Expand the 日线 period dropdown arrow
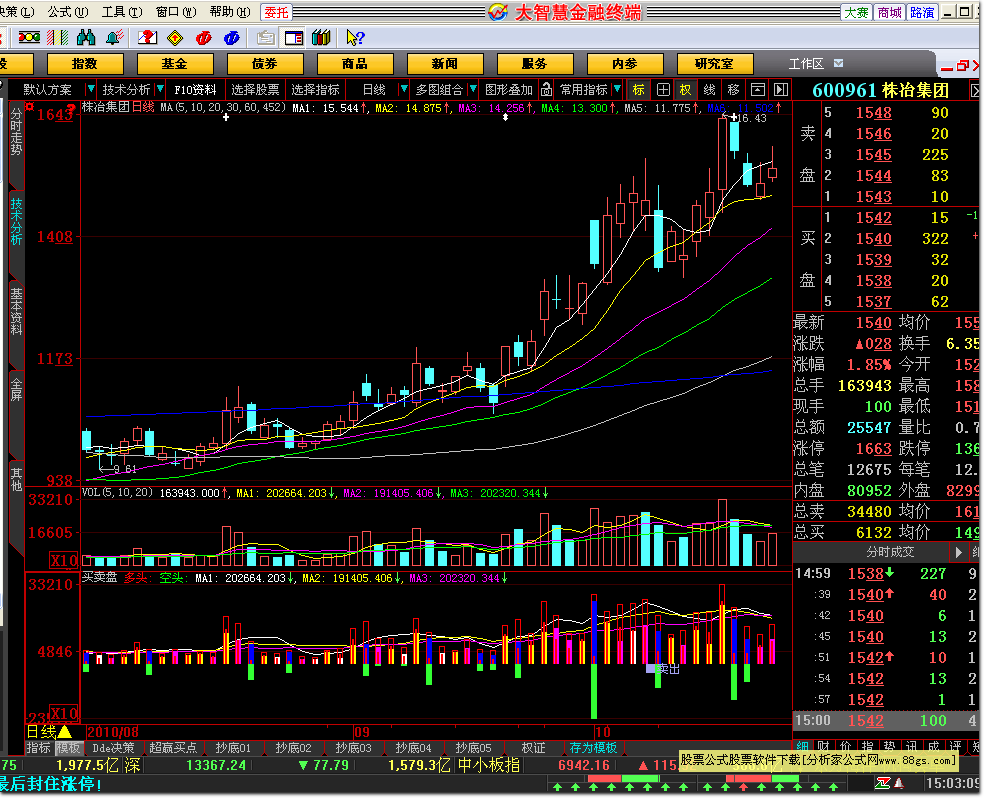985x798 pixels. (404, 90)
